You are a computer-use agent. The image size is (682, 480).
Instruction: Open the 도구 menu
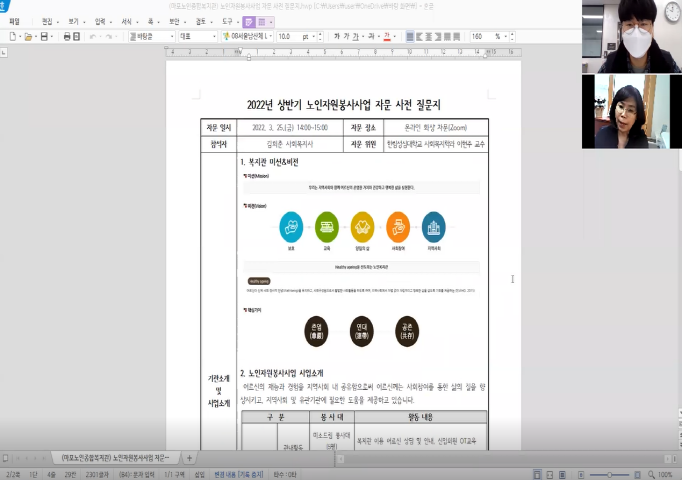coord(227,22)
